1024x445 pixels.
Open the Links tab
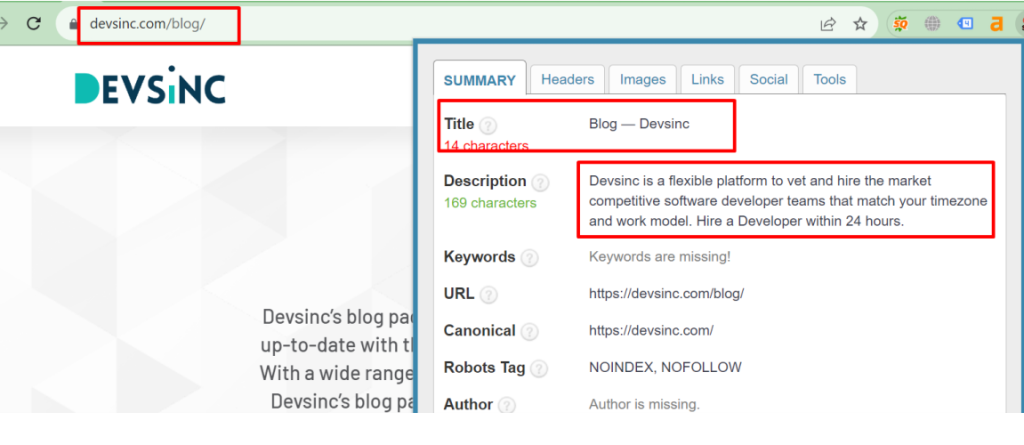pos(708,80)
